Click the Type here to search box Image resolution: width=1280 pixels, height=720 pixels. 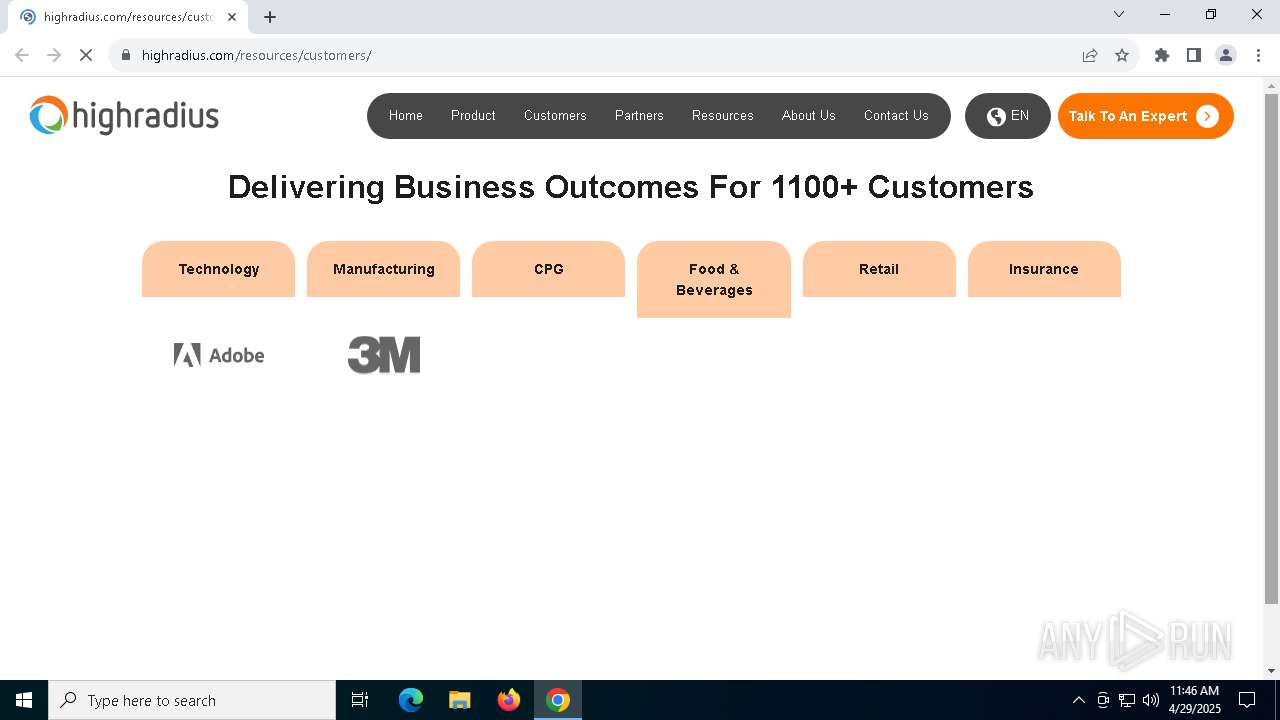(x=192, y=700)
